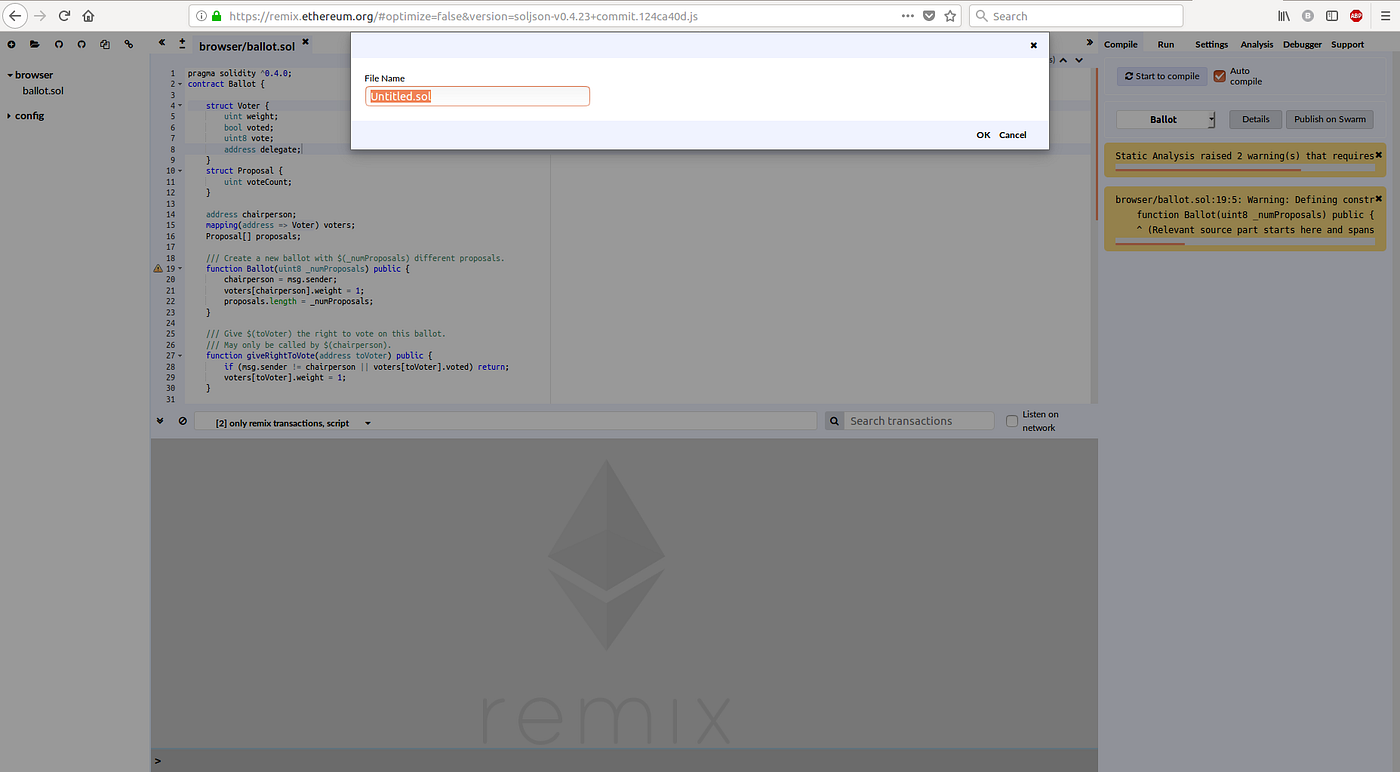
Task: Click the down arrow above the editor
Action: click(x=1079, y=60)
